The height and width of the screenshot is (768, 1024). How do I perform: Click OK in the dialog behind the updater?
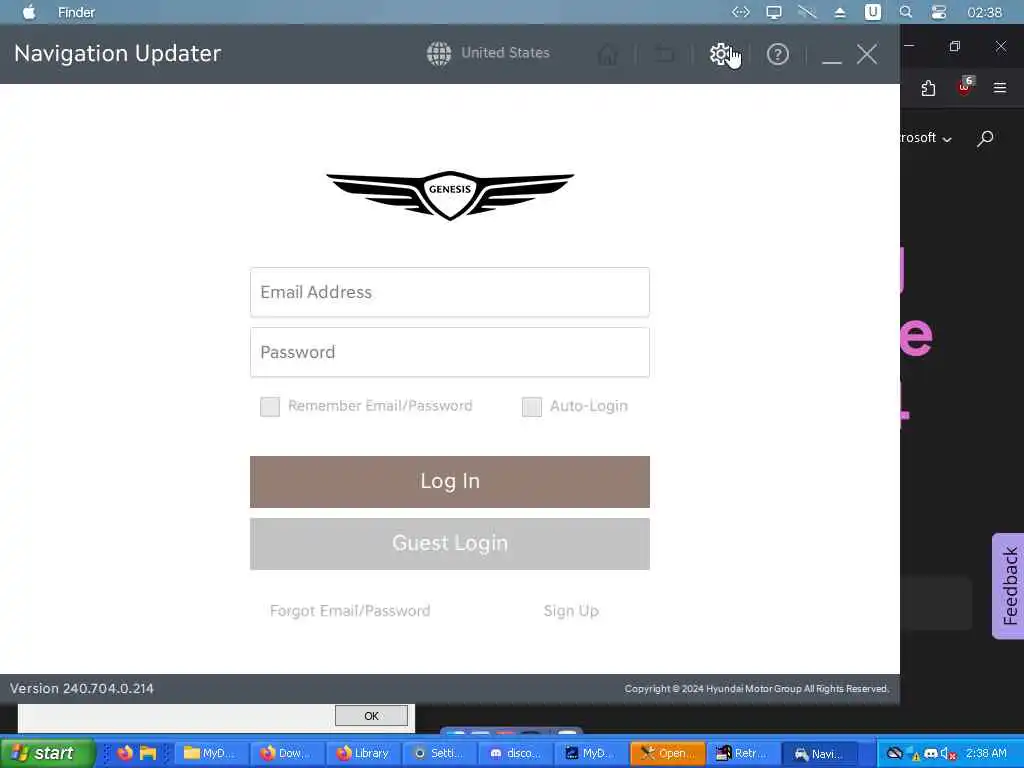pos(371,716)
